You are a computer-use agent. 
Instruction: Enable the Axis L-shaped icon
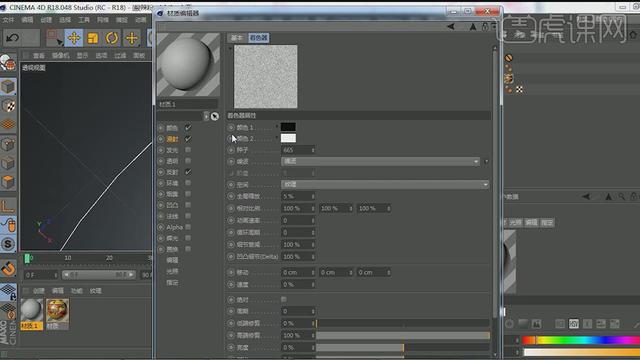click(8, 206)
